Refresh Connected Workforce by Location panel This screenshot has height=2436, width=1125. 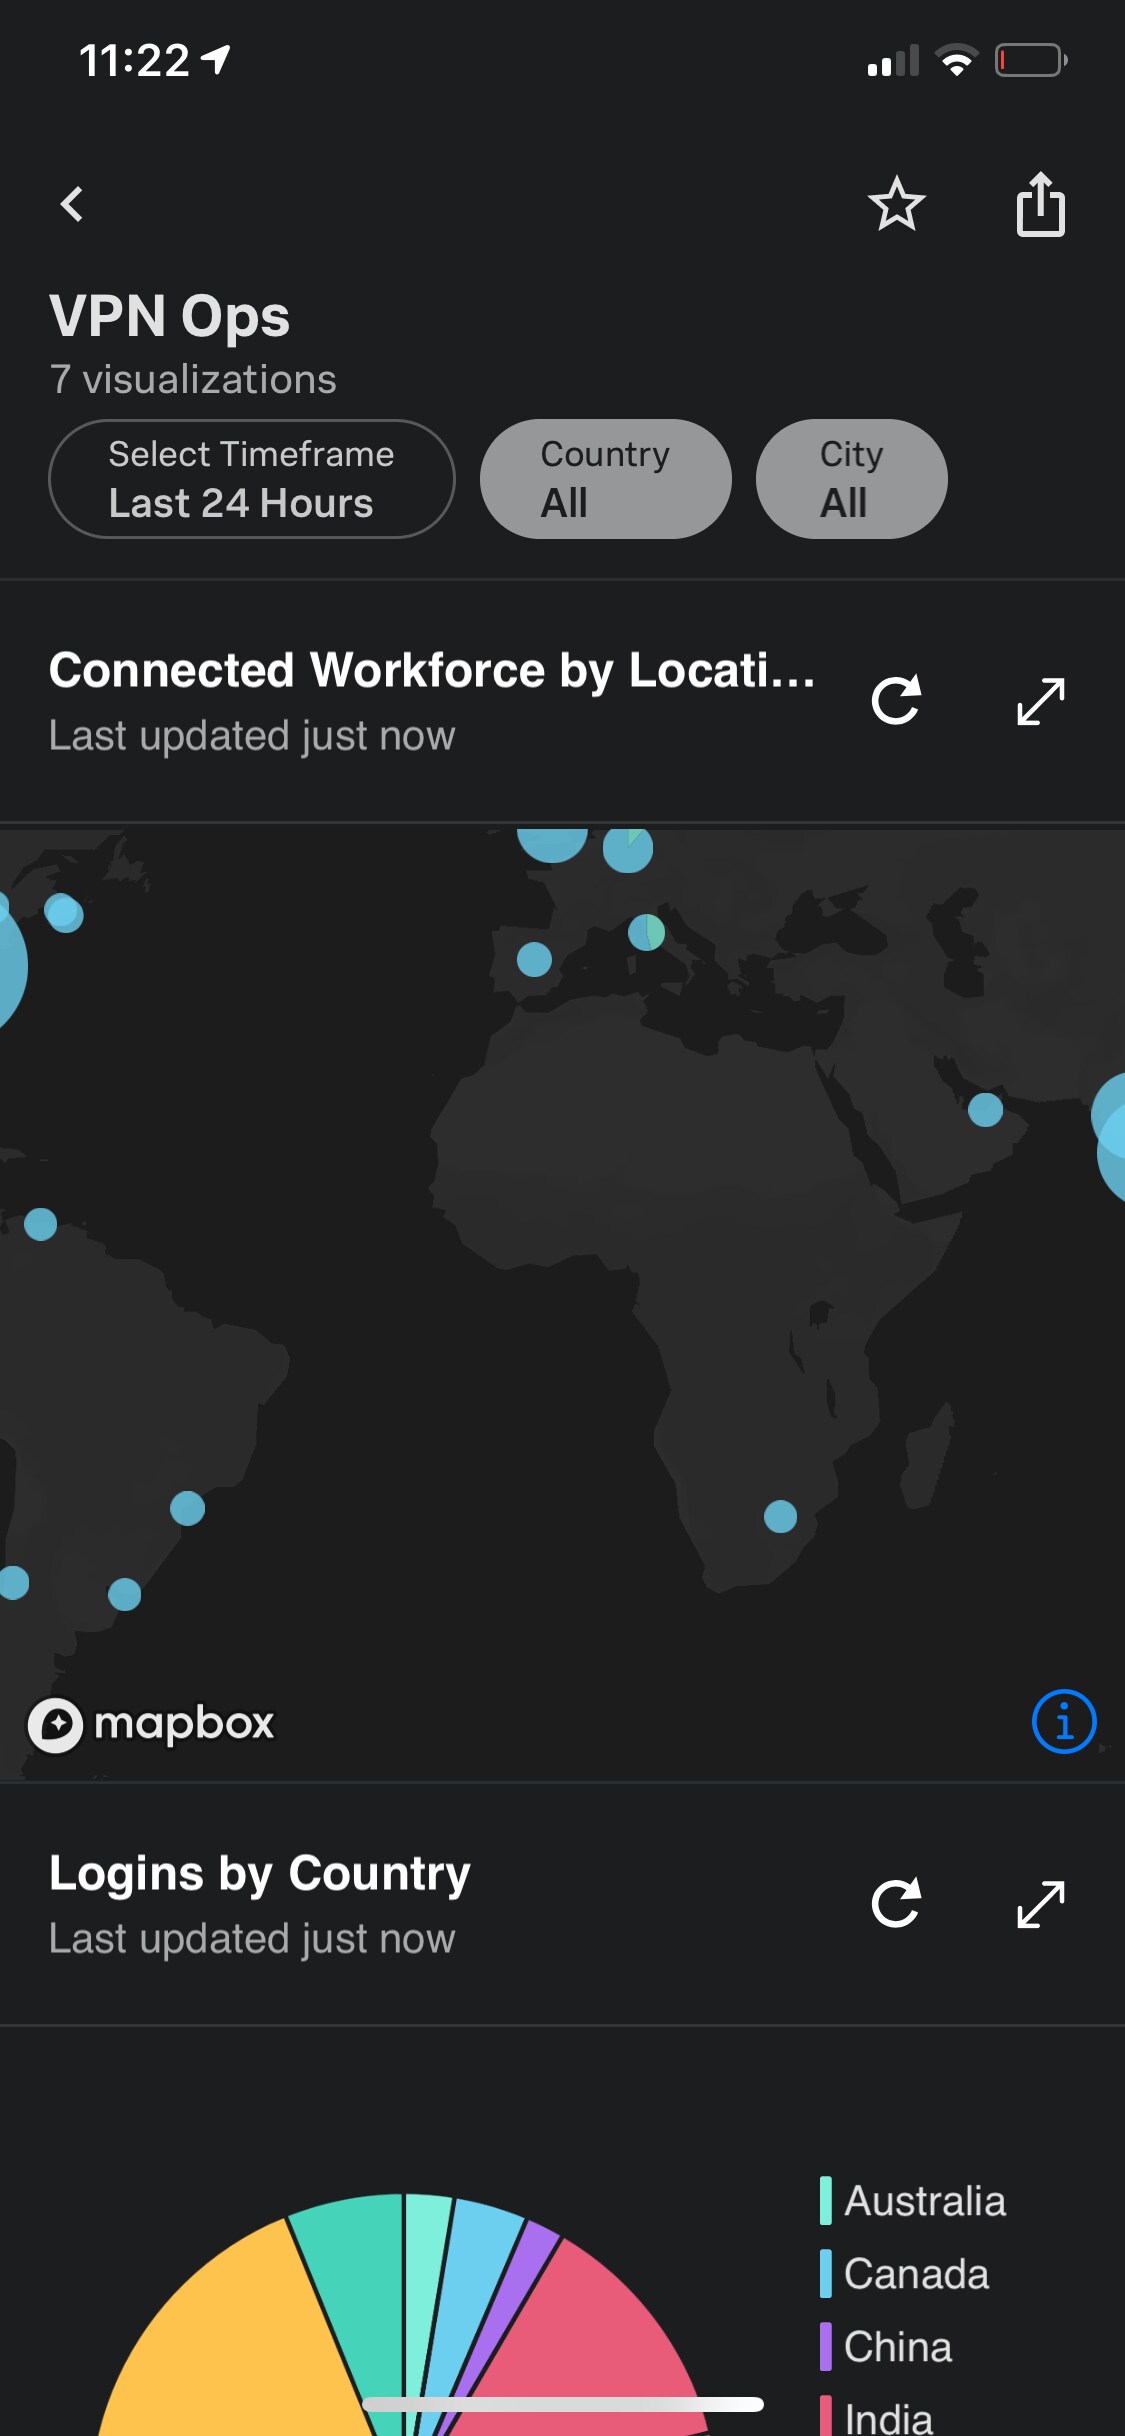point(896,700)
